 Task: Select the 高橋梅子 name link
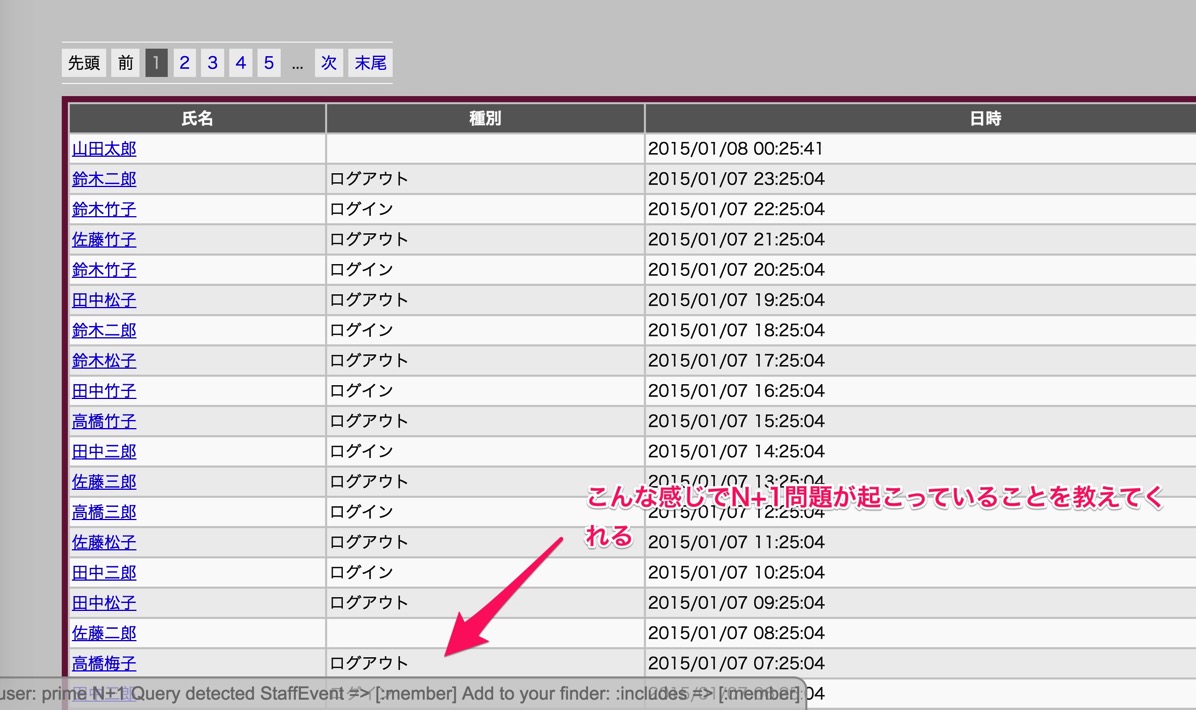point(104,663)
